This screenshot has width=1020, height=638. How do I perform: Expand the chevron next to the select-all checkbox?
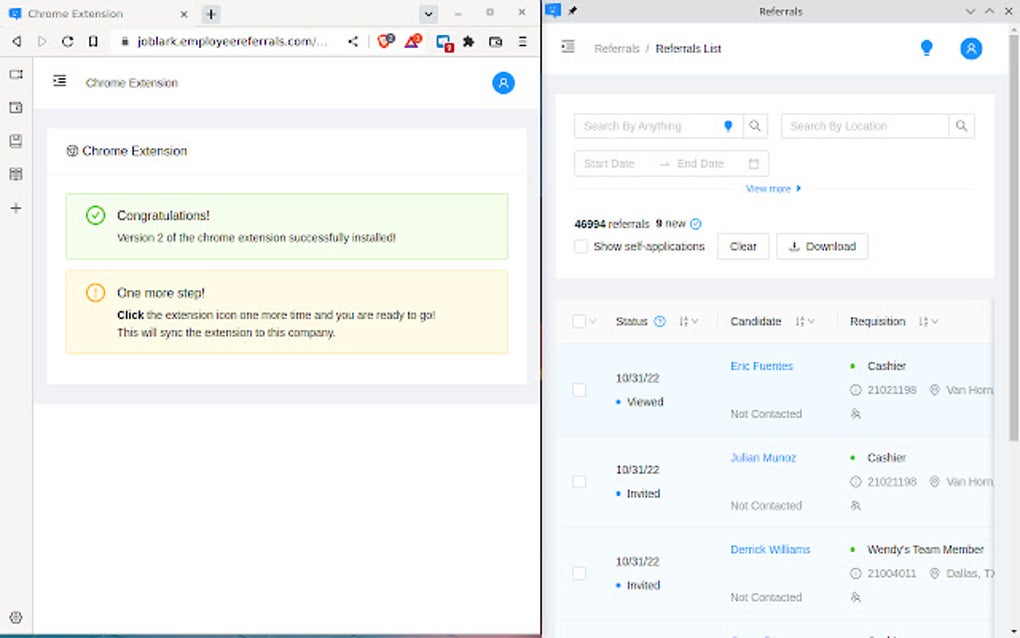[594, 320]
